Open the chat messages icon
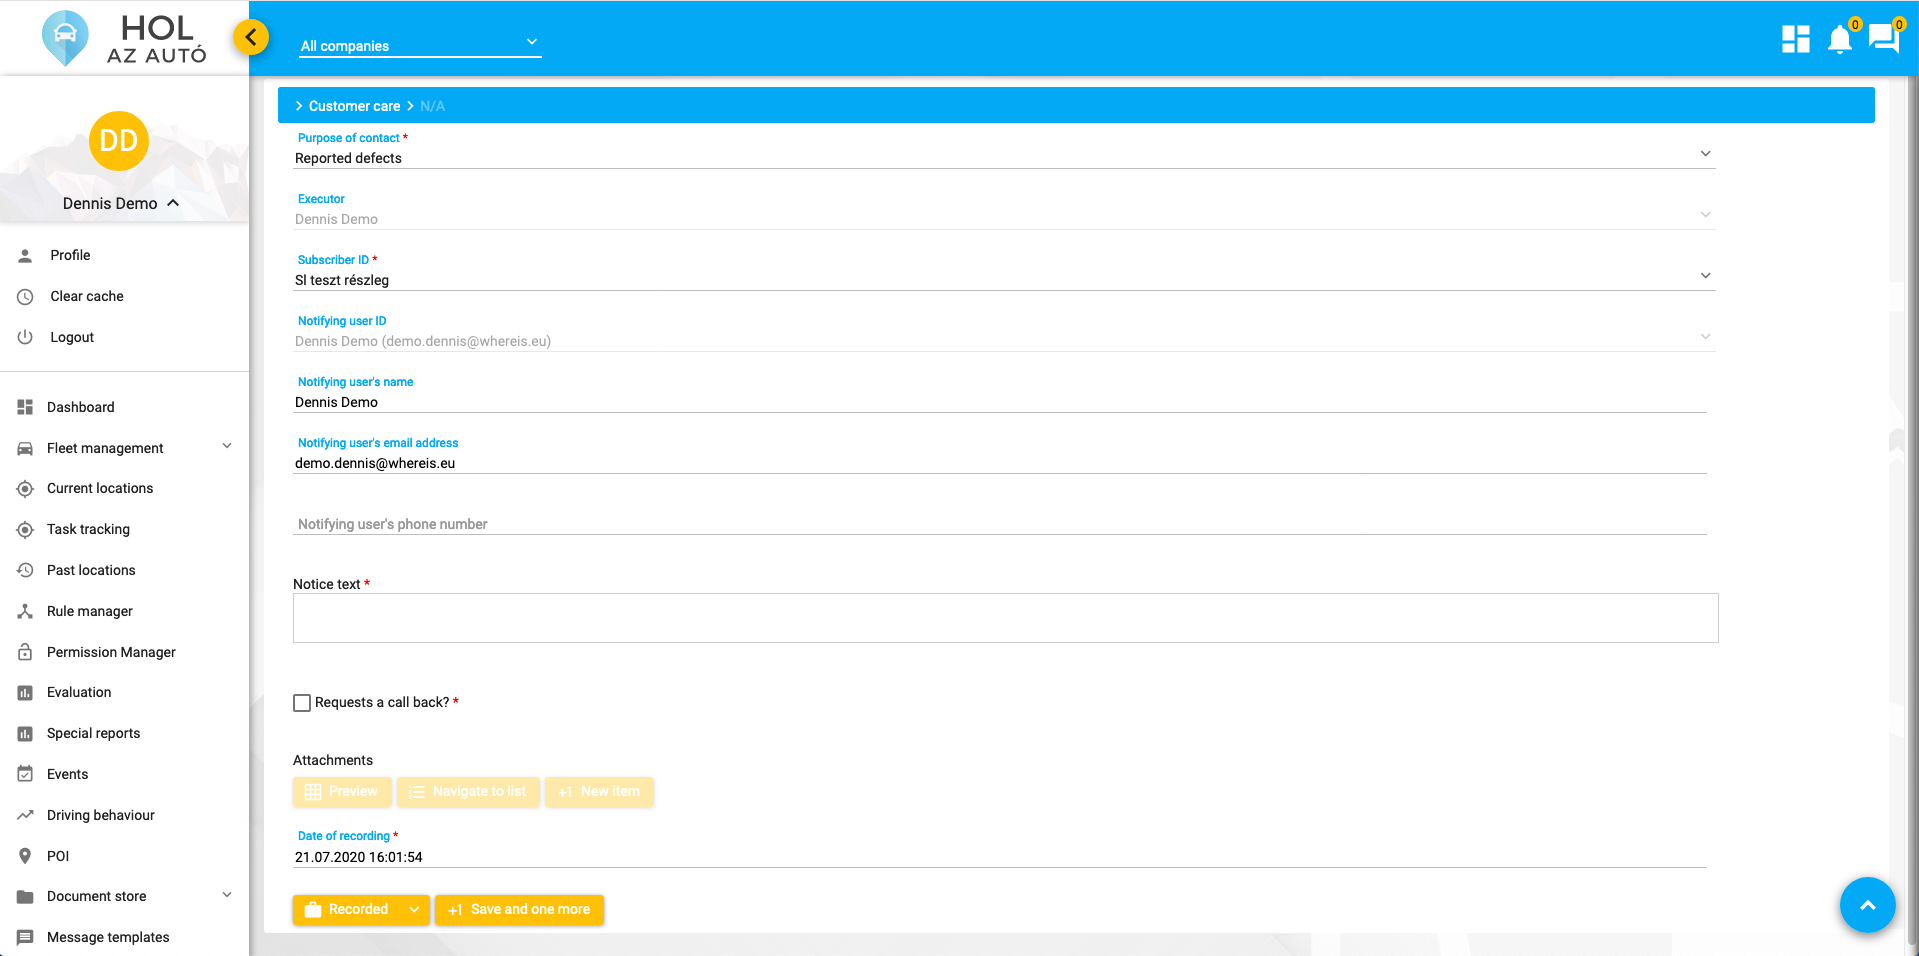The height and width of the screenshot is (956, 1919). click(1883, 39)
